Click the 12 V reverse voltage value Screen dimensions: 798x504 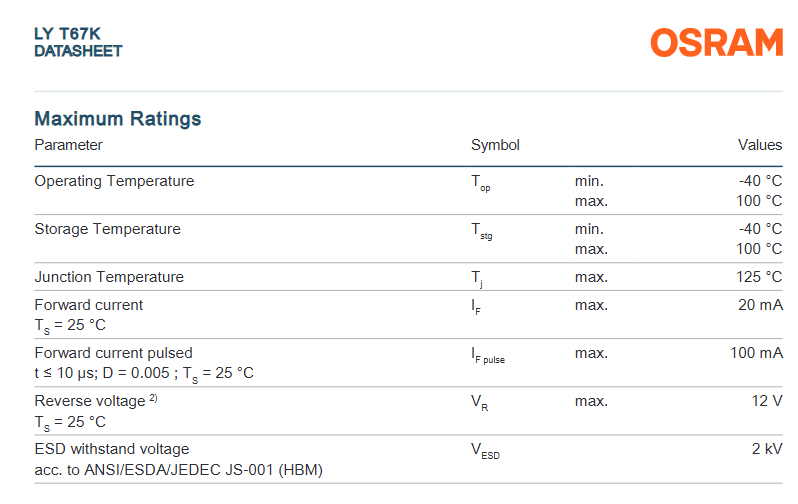(x=766, y=401)
